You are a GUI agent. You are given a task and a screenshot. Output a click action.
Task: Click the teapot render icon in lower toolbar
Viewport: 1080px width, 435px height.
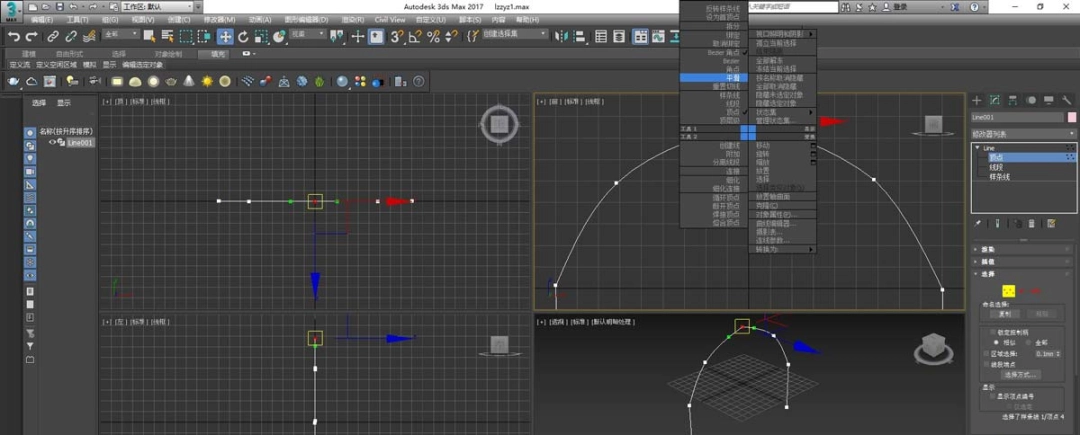click(x=13, y=81)
